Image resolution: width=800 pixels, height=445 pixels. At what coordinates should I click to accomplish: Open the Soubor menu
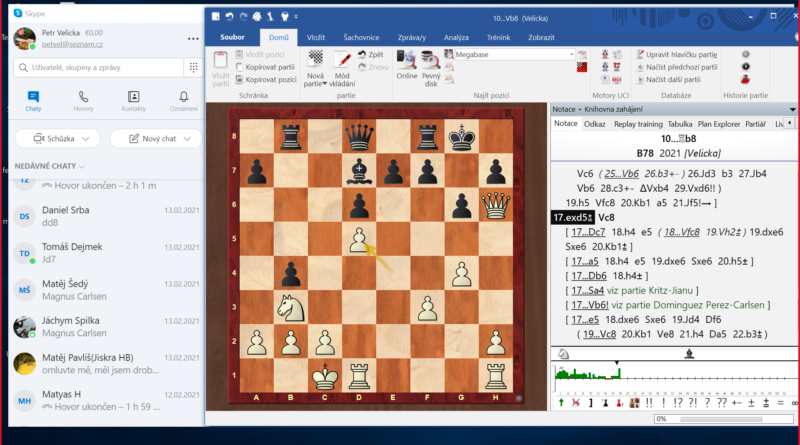coord(232,37)
